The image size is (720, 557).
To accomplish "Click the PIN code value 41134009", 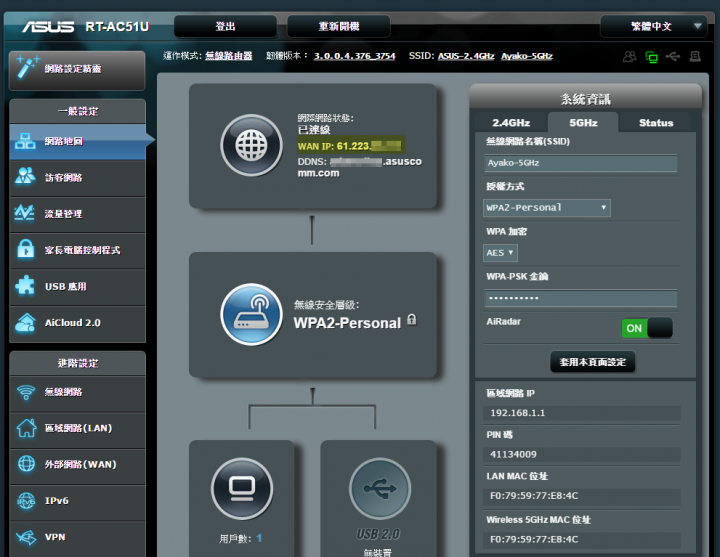I will (x=513, y=454).
